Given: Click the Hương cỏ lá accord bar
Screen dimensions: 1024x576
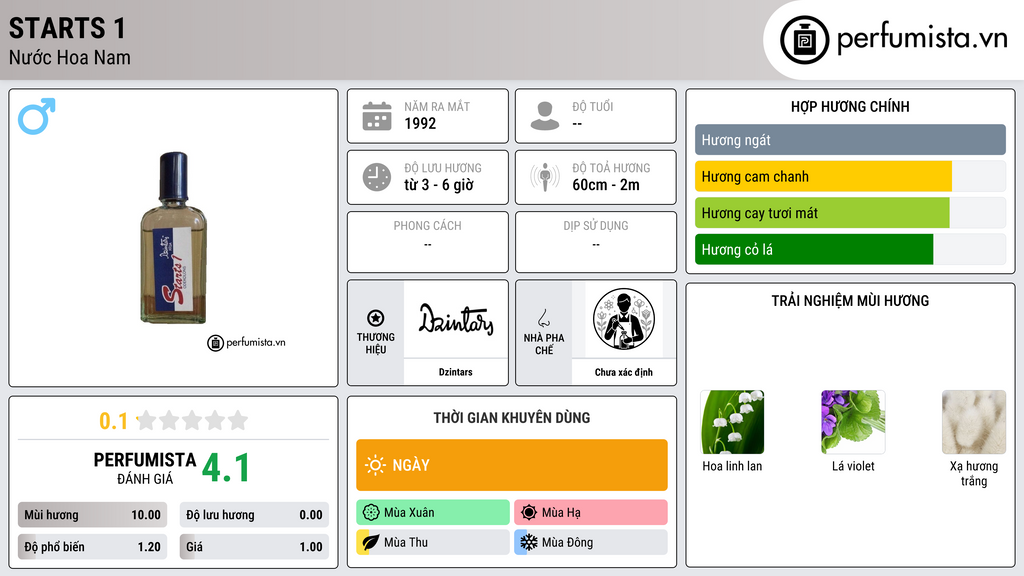Looking at the screenshot, I should click(x=850, y=249).
